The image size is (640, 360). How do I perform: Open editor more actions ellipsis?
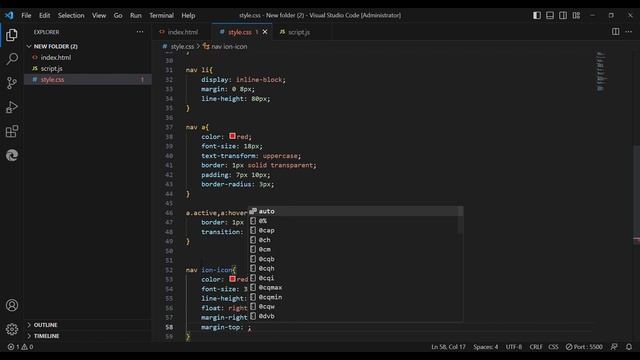coord(629,32)
